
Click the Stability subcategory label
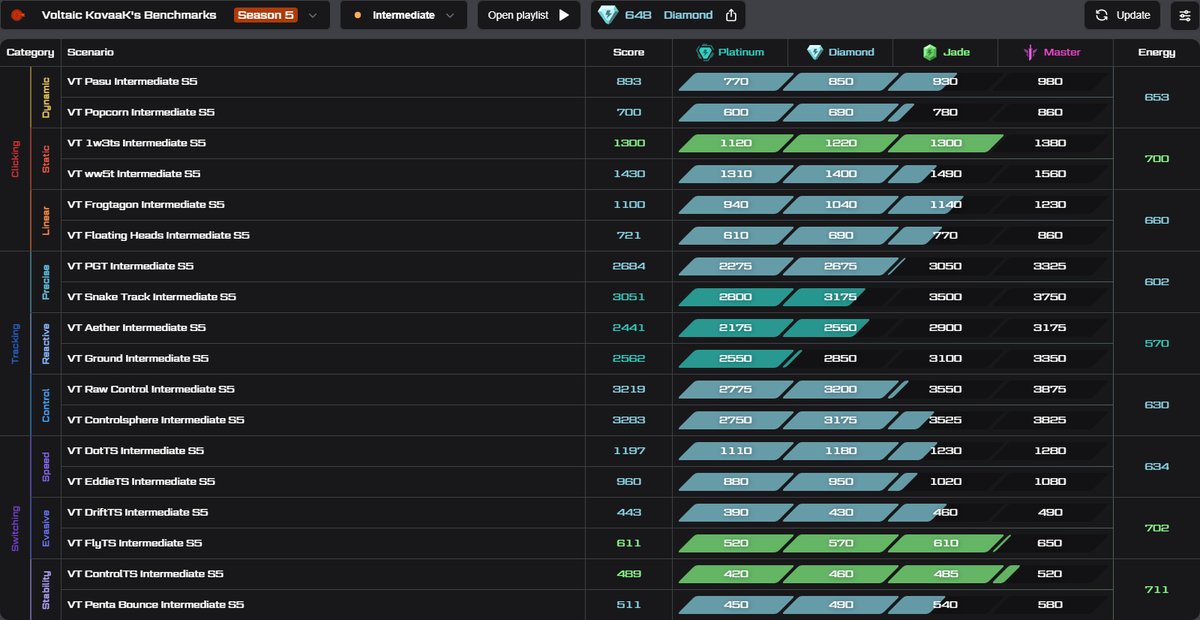coord(46,589)
